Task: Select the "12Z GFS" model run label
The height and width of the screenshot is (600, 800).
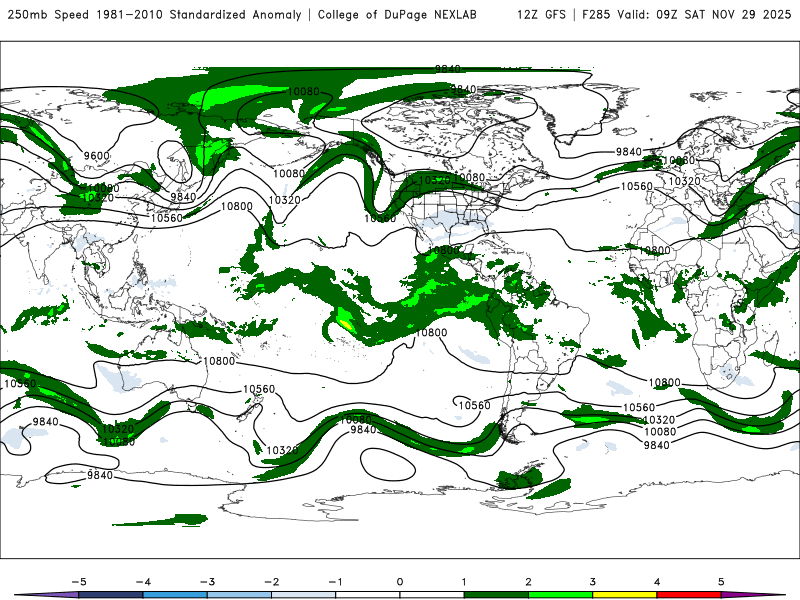Action: point(541,14)
